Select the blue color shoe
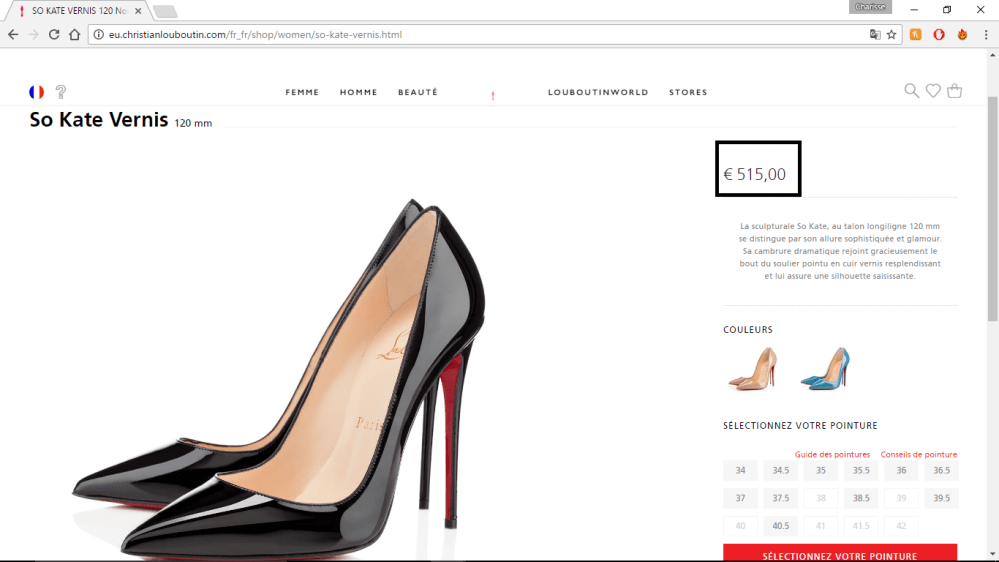The image size is (999, 562). tap(825, 368)
